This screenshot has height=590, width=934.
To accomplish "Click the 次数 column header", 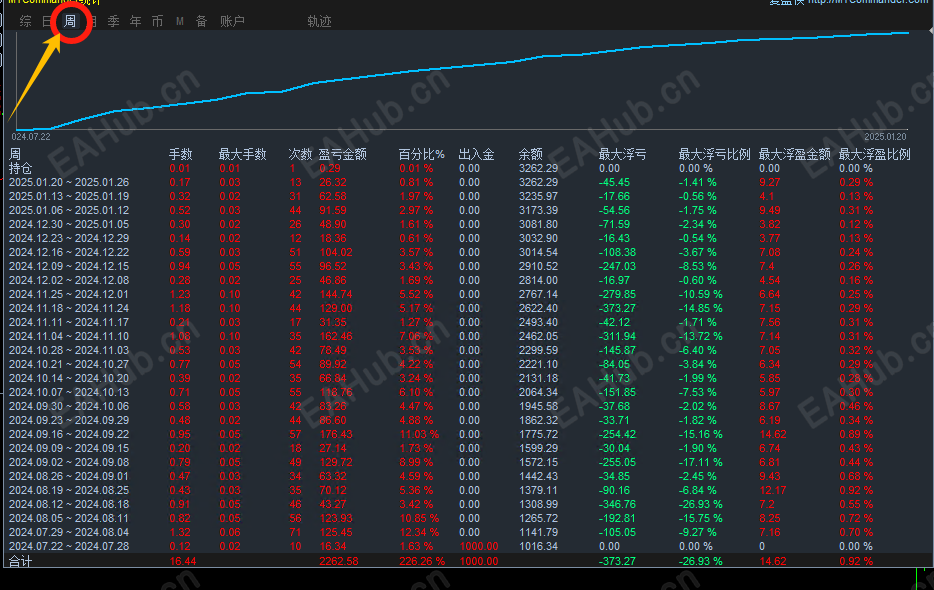I will [x=300, y=154].
